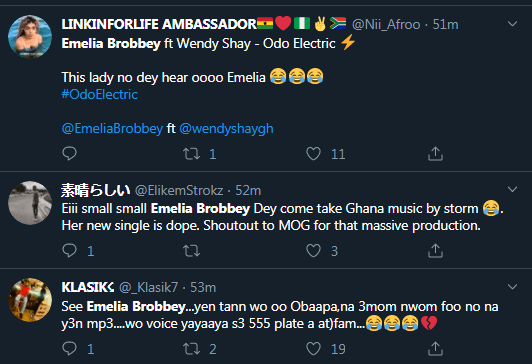Visit the @EmeliaBrobbey mention link
This screenshot has height=364, width=532.
pyautogui.click(x=112, y=129)
